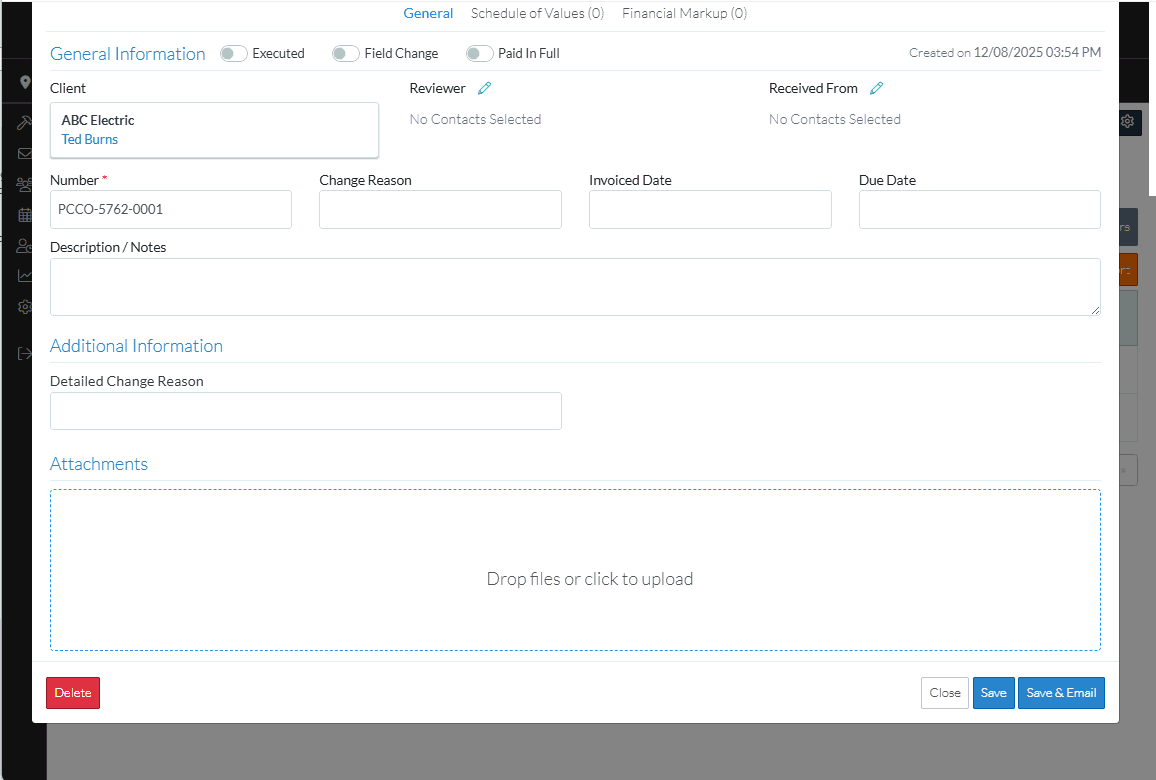The height and width of the screenshot is (780, 1156).
Task: Click the Invoiced Date field
Action: tap(710, 209)
